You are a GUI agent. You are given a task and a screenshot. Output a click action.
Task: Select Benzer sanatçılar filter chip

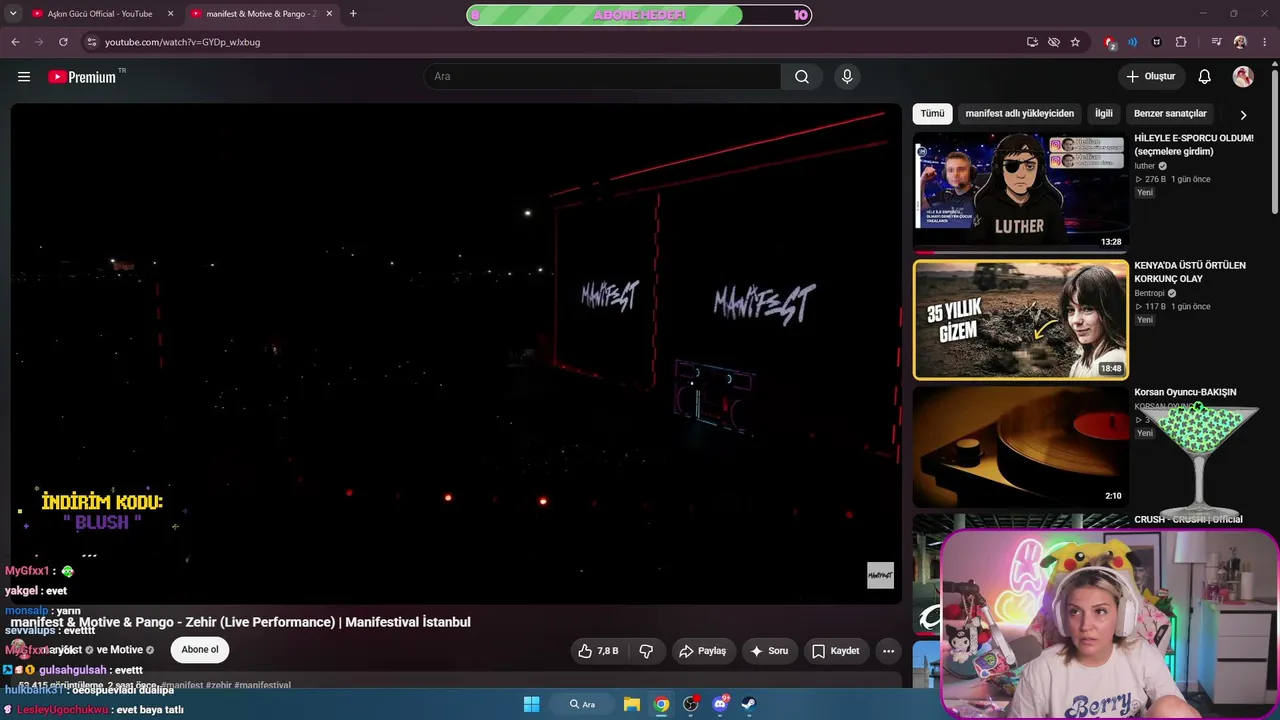click(1170, 114)
